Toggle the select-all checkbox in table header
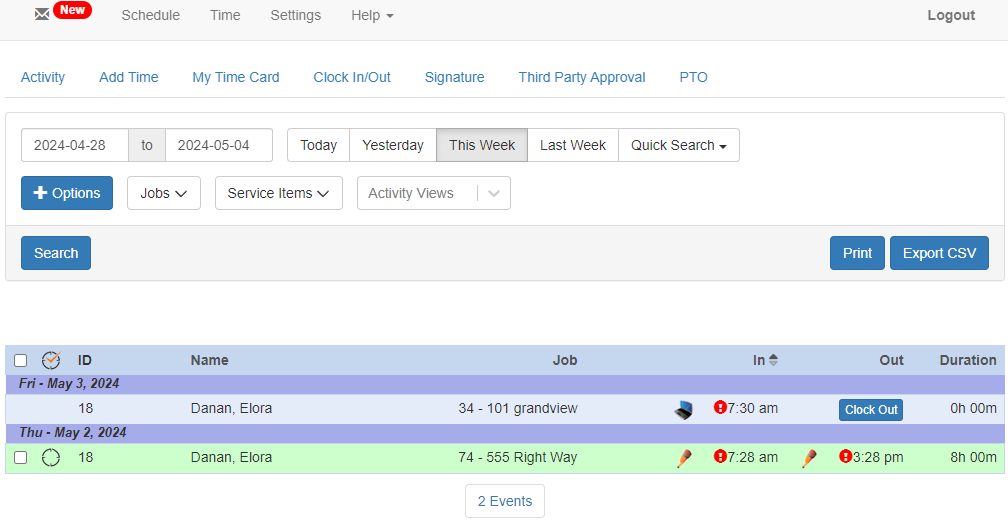Viewport: 1008px width, 522px height. (x=21, y=361)
